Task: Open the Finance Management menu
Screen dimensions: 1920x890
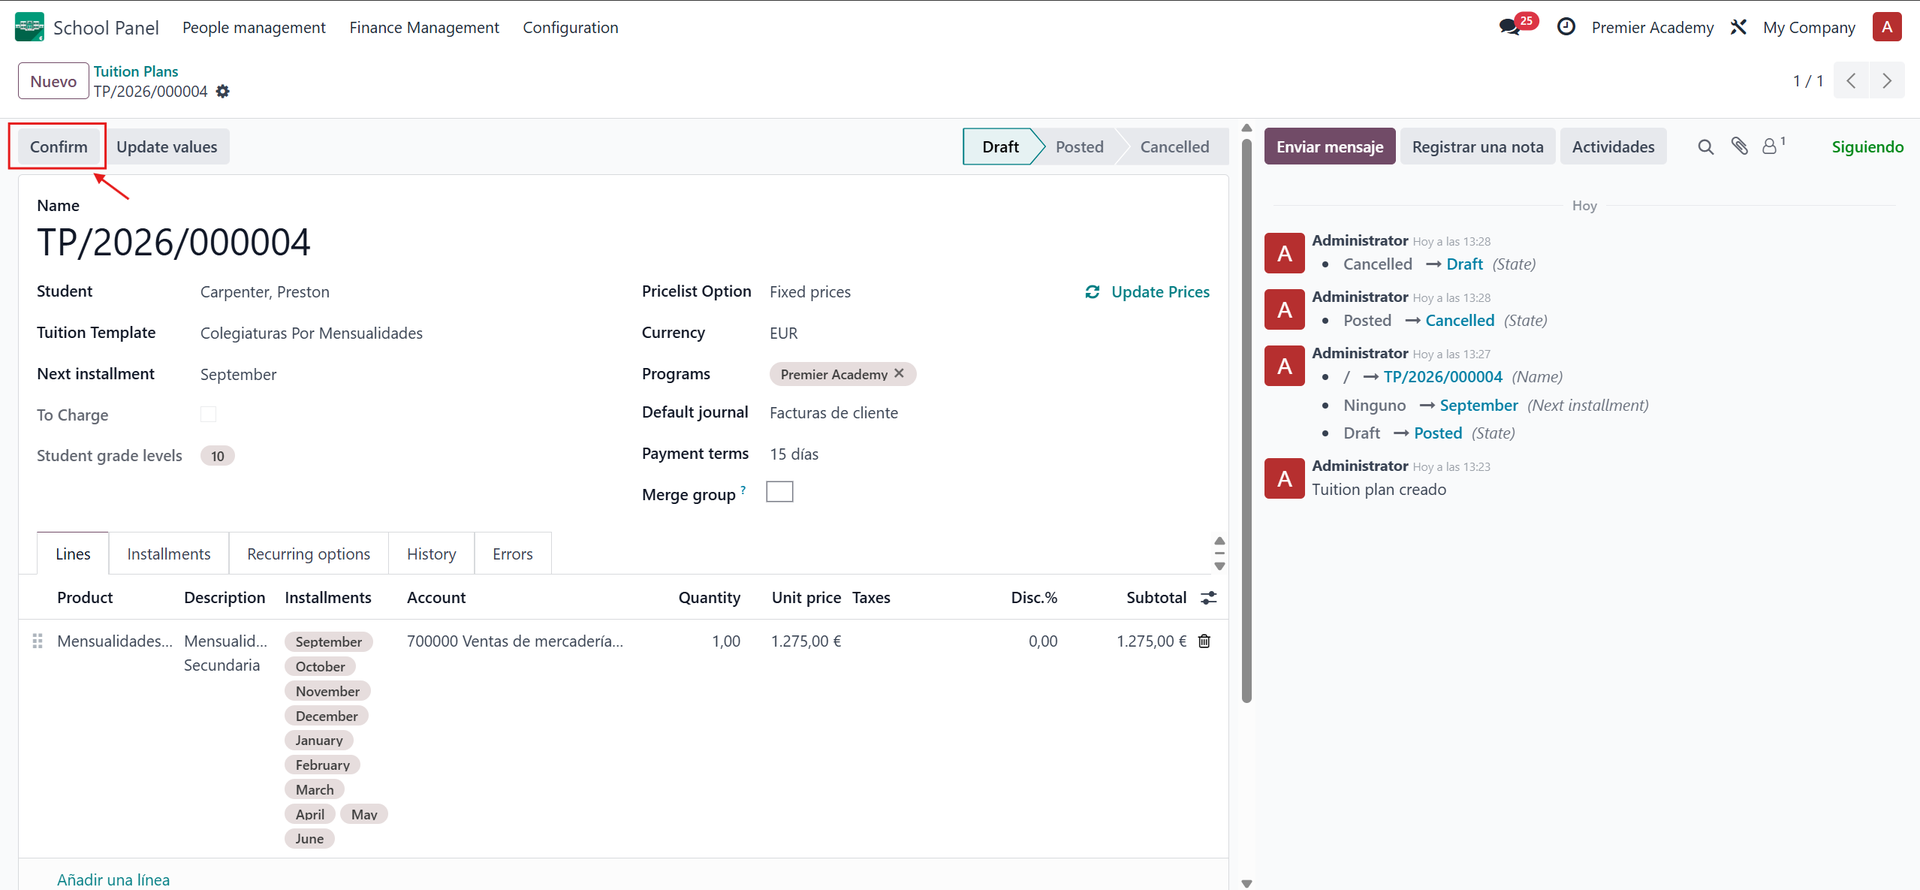Action: point(424,28)
